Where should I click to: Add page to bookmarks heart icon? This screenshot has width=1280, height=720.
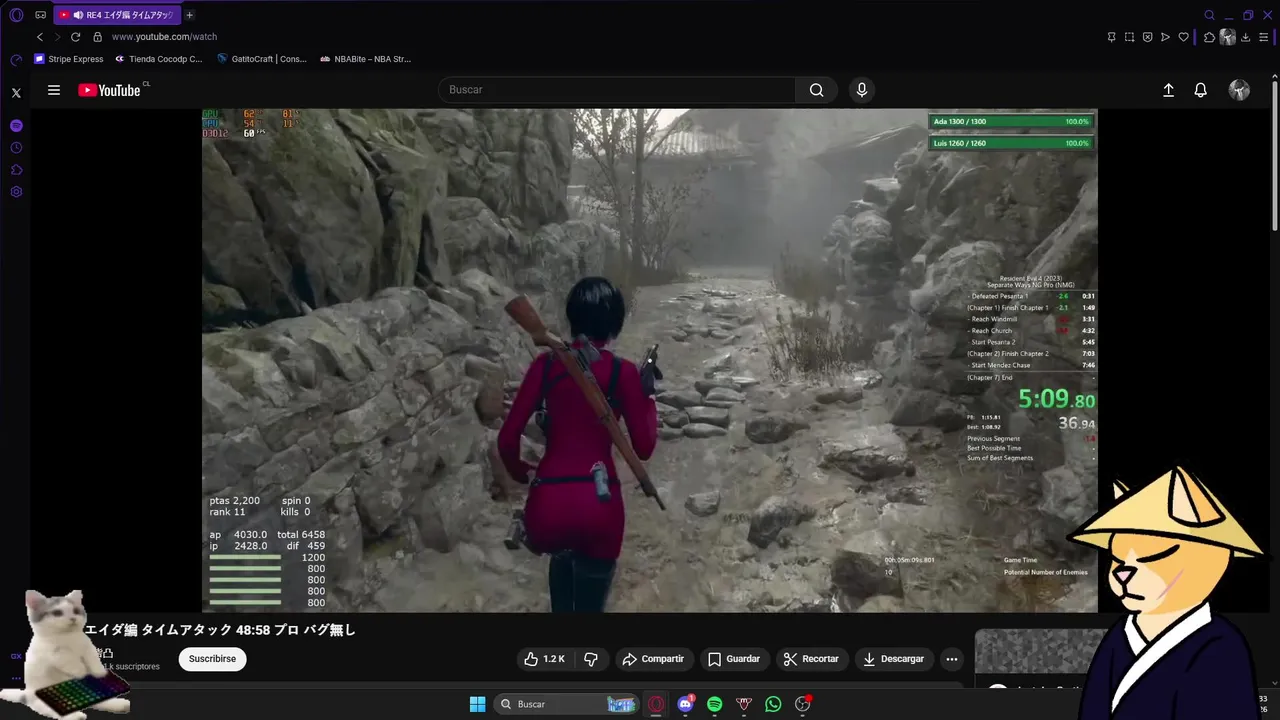coord(1183,37)
